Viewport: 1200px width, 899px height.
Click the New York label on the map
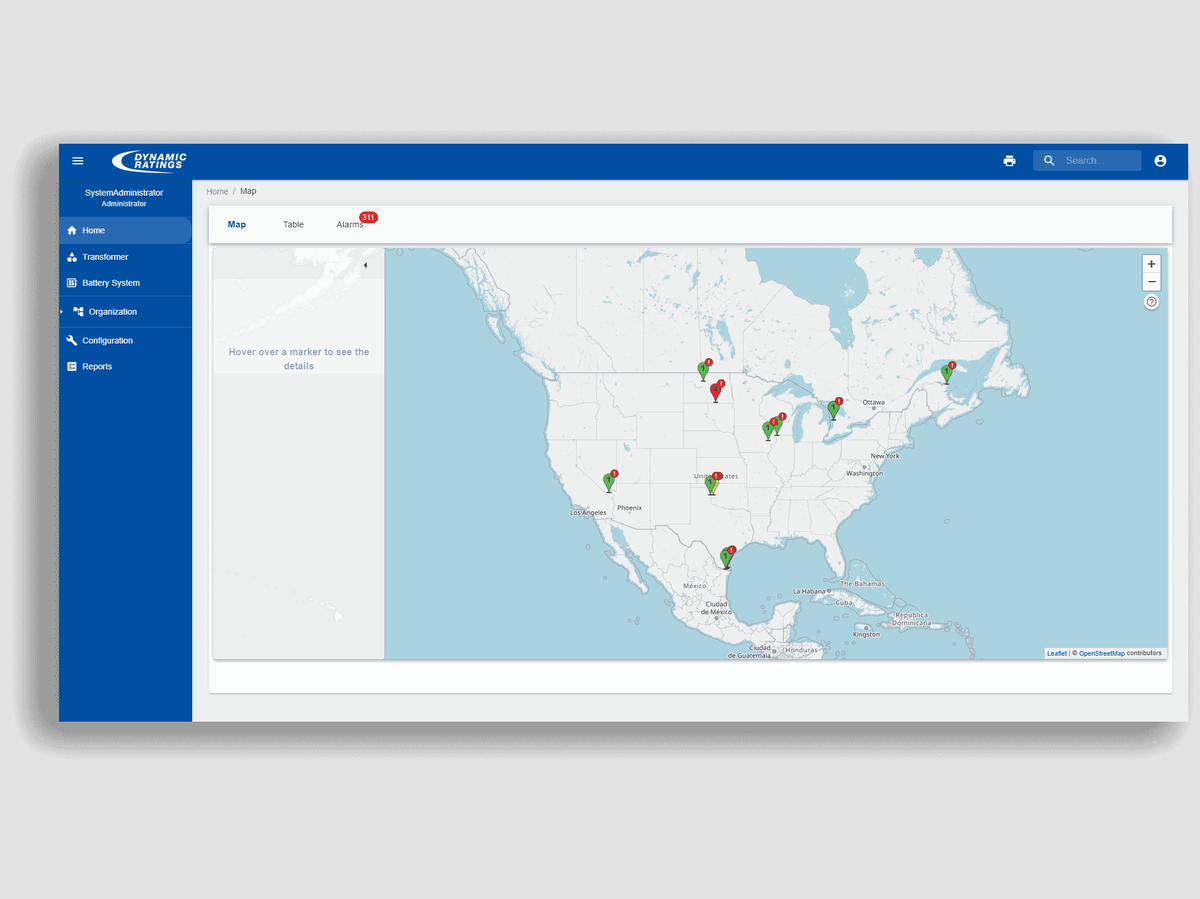[x=885, y=456]
